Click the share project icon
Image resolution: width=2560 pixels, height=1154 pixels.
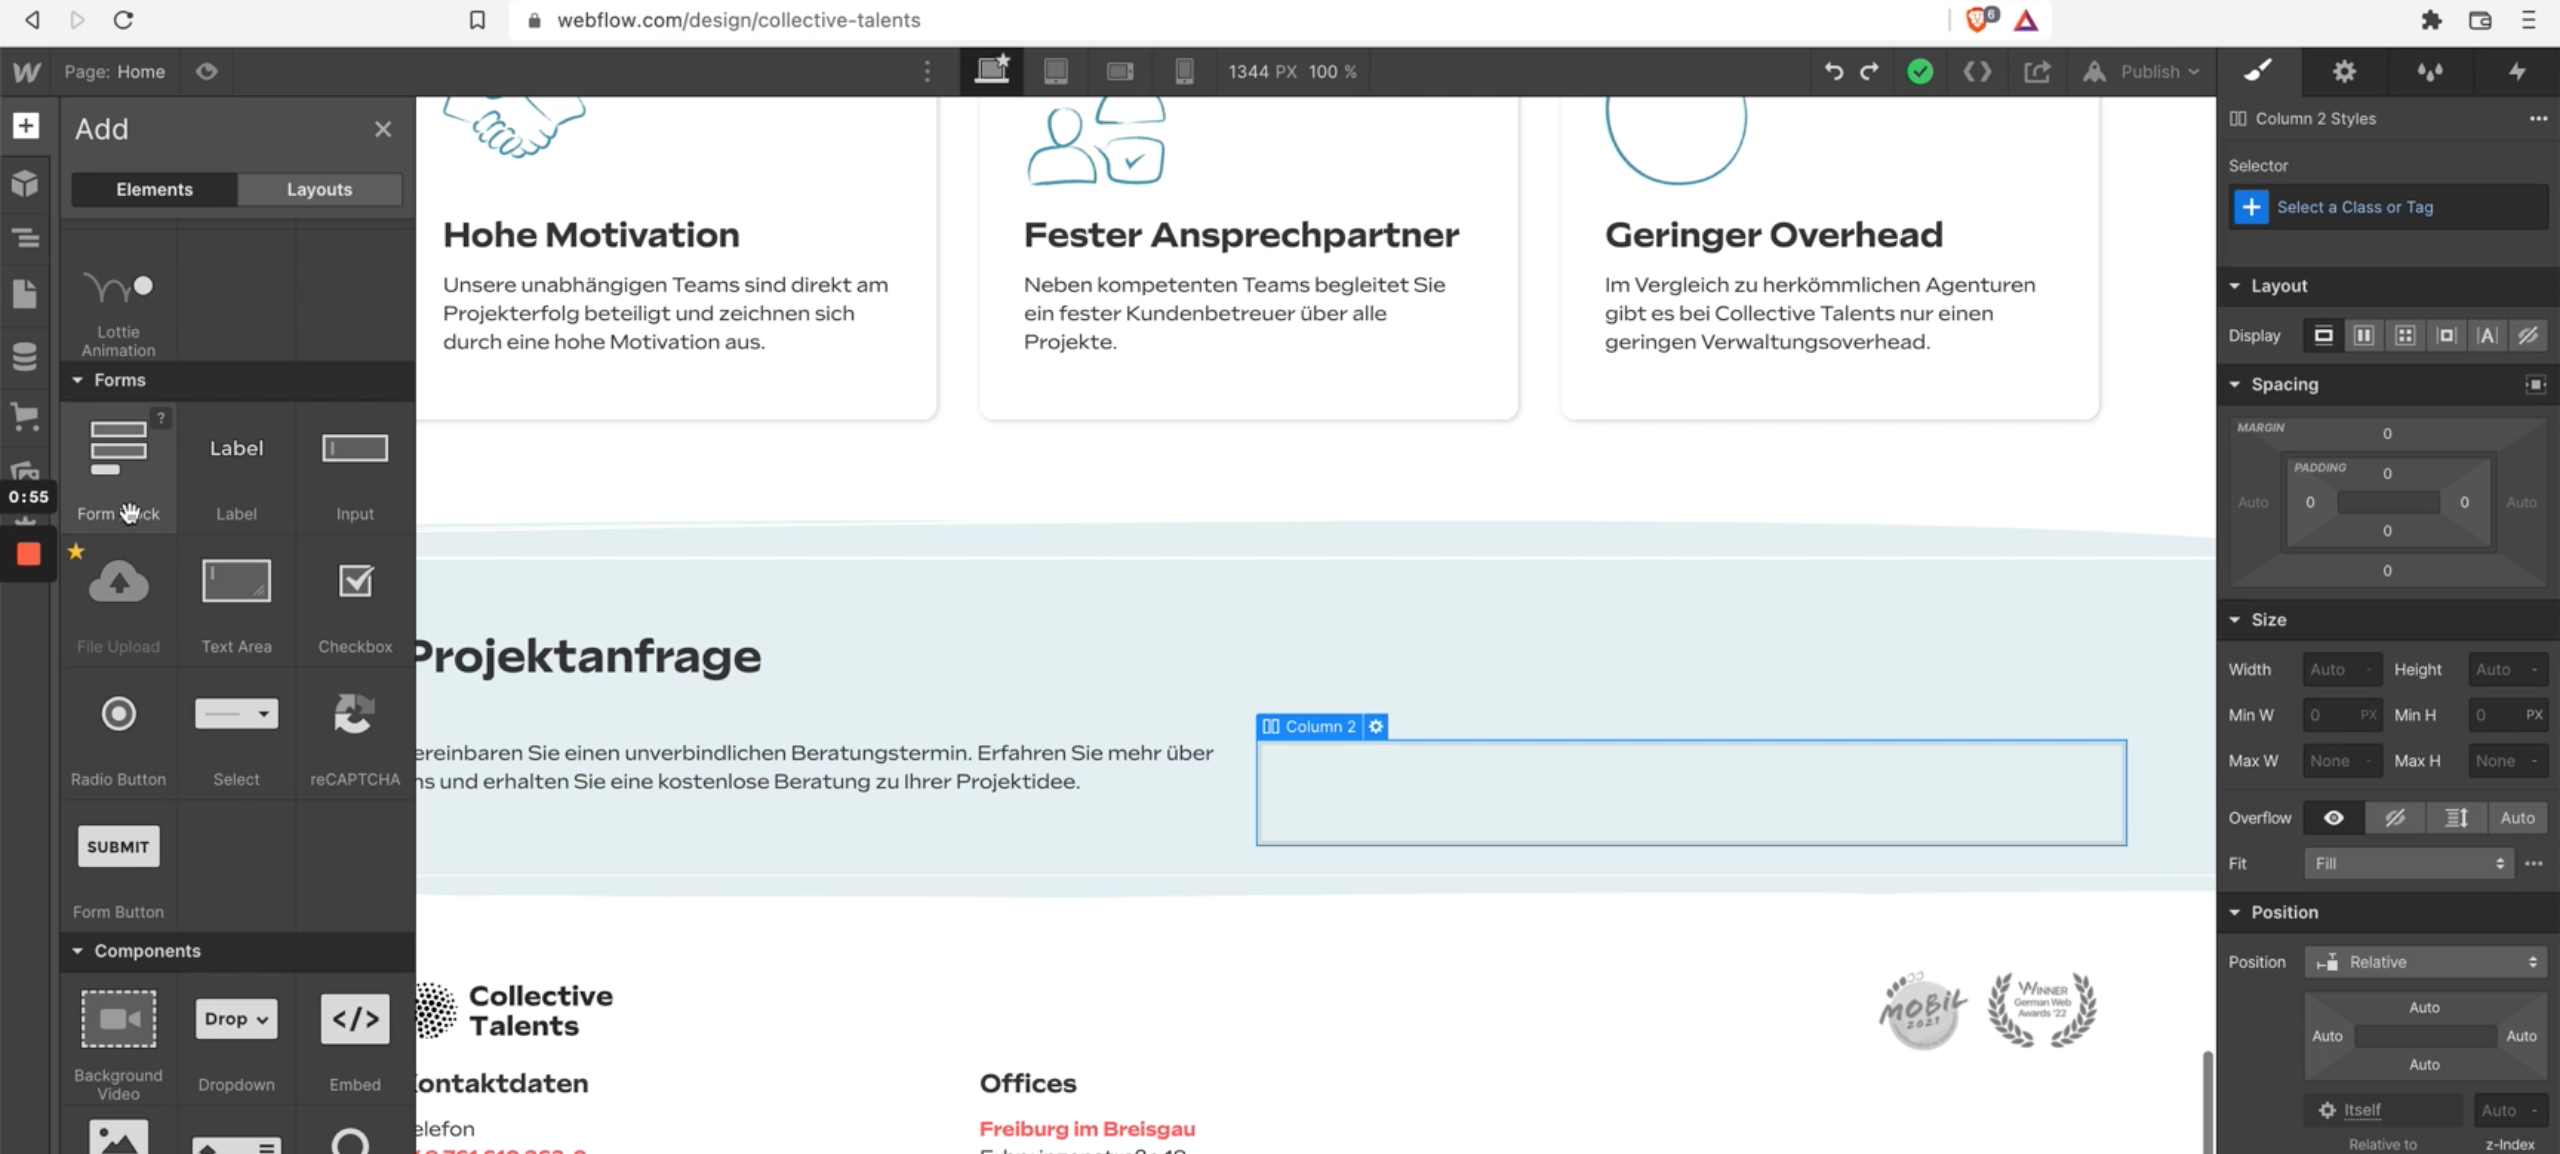click(2037, 71)
